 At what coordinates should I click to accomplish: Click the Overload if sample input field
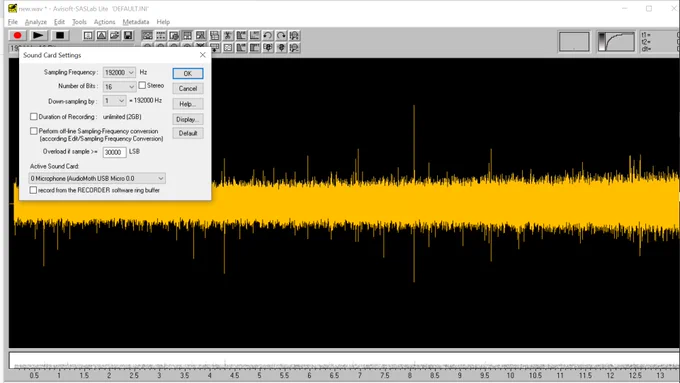coord(114,152)
